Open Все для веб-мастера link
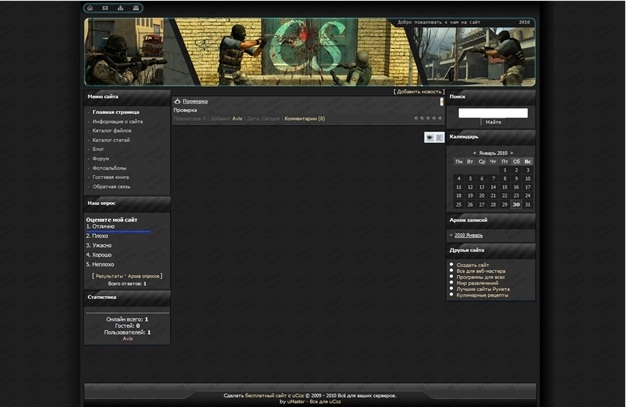Viewport: 626px width, 407px height. point(481,271)
